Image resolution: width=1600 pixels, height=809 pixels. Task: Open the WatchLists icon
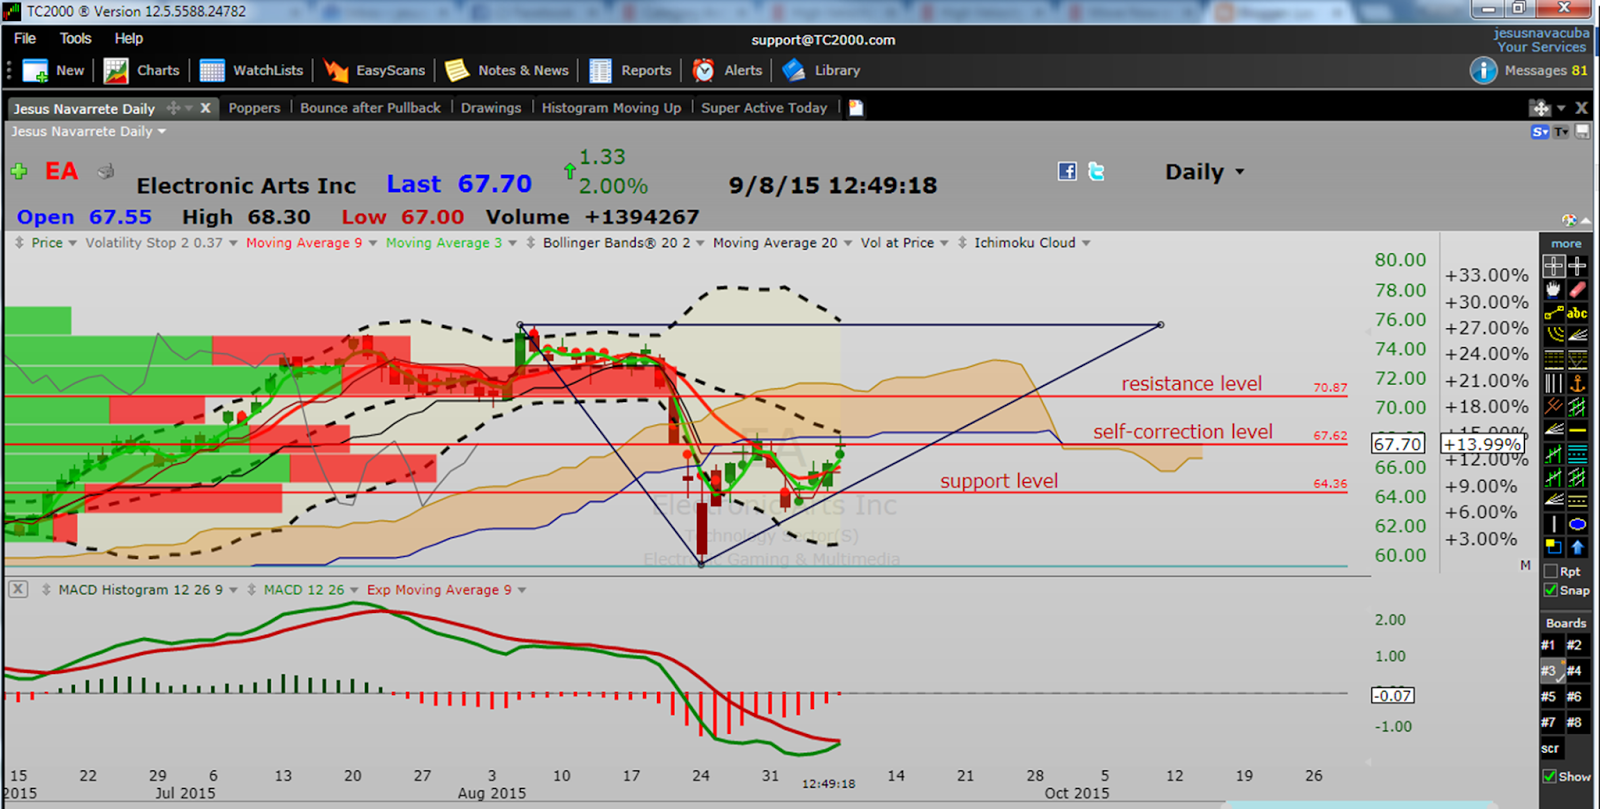point(212,71)
